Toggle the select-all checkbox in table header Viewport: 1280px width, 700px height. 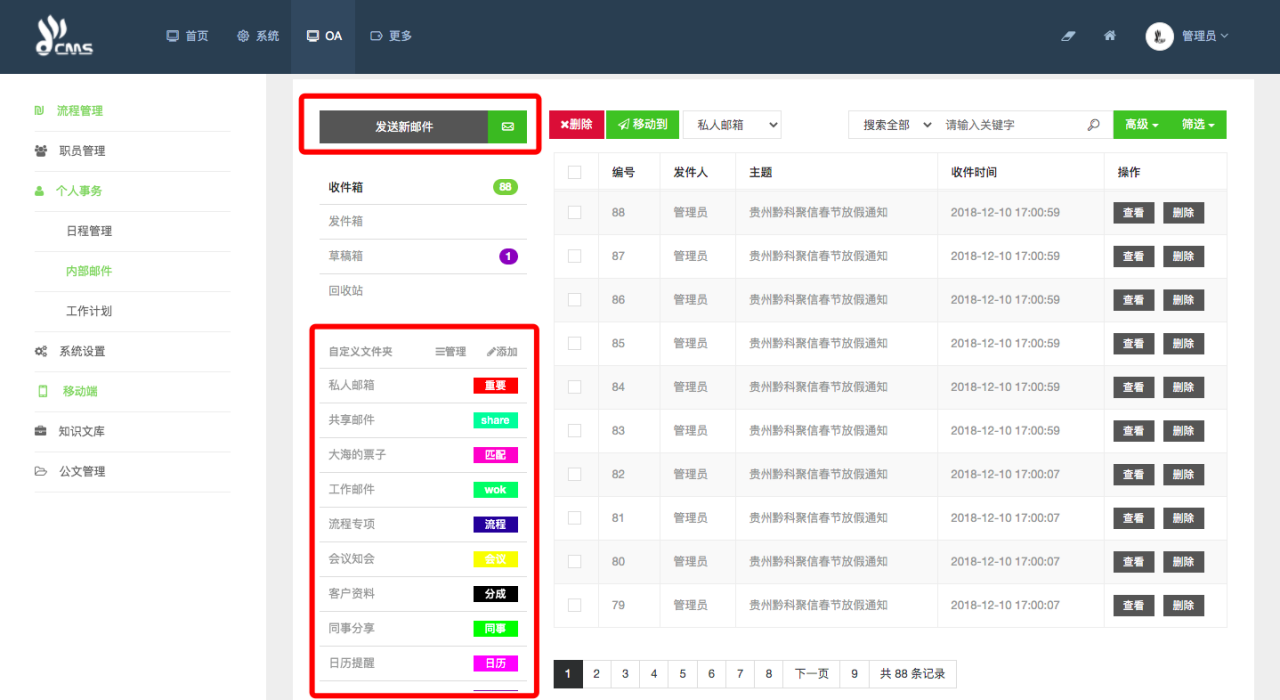(x=574, y=172)
